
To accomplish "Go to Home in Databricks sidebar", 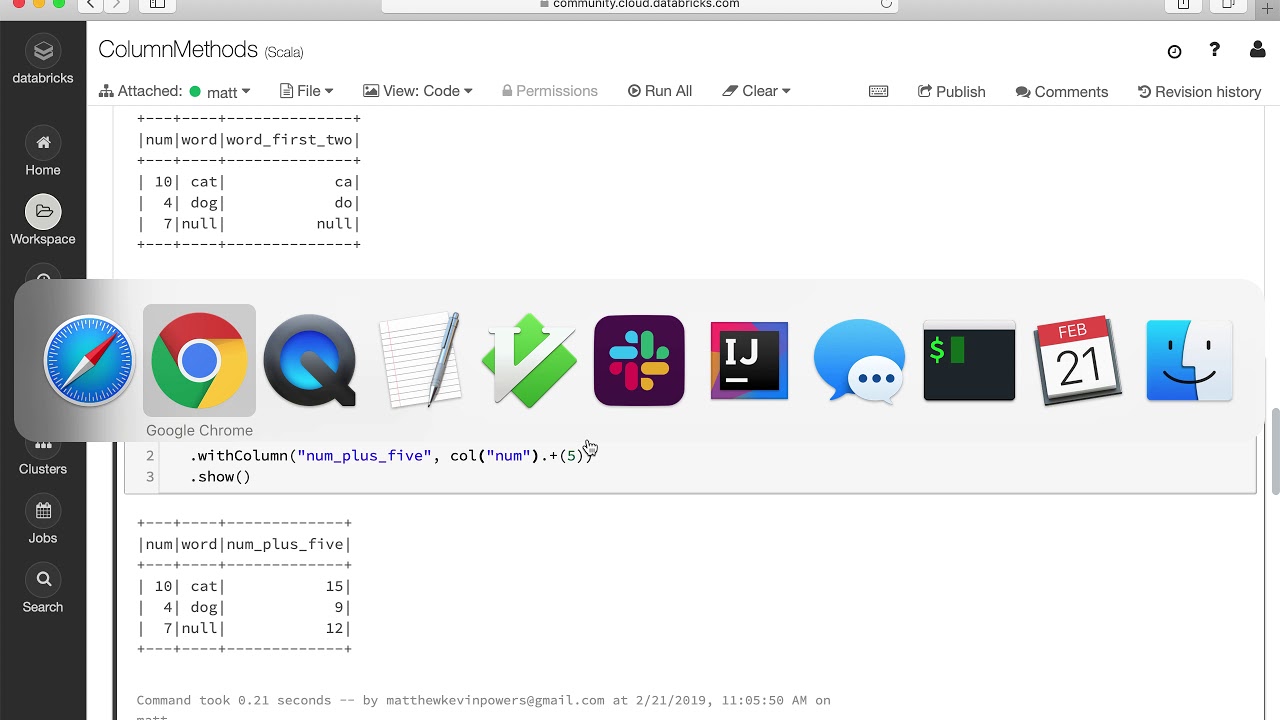I will pyautogui.click(x=43, y=153).
